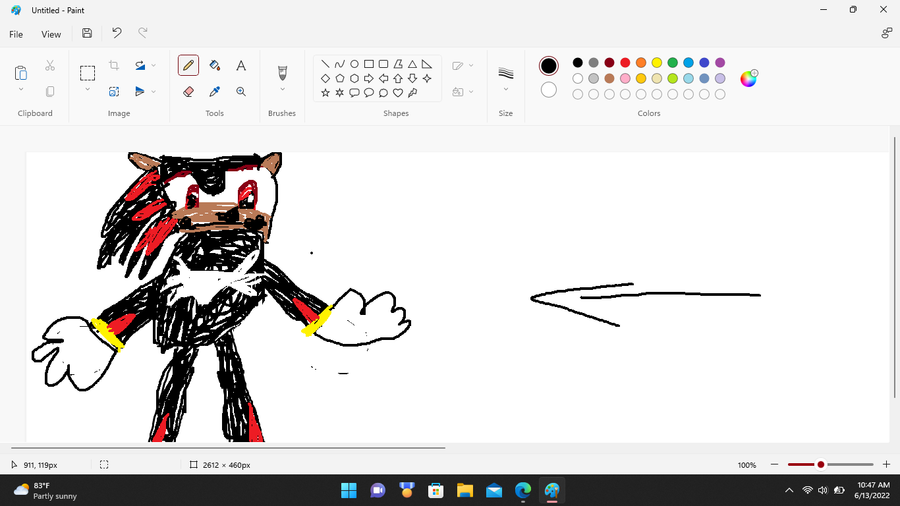Pick the green color swatch

(x=673, y=63)
